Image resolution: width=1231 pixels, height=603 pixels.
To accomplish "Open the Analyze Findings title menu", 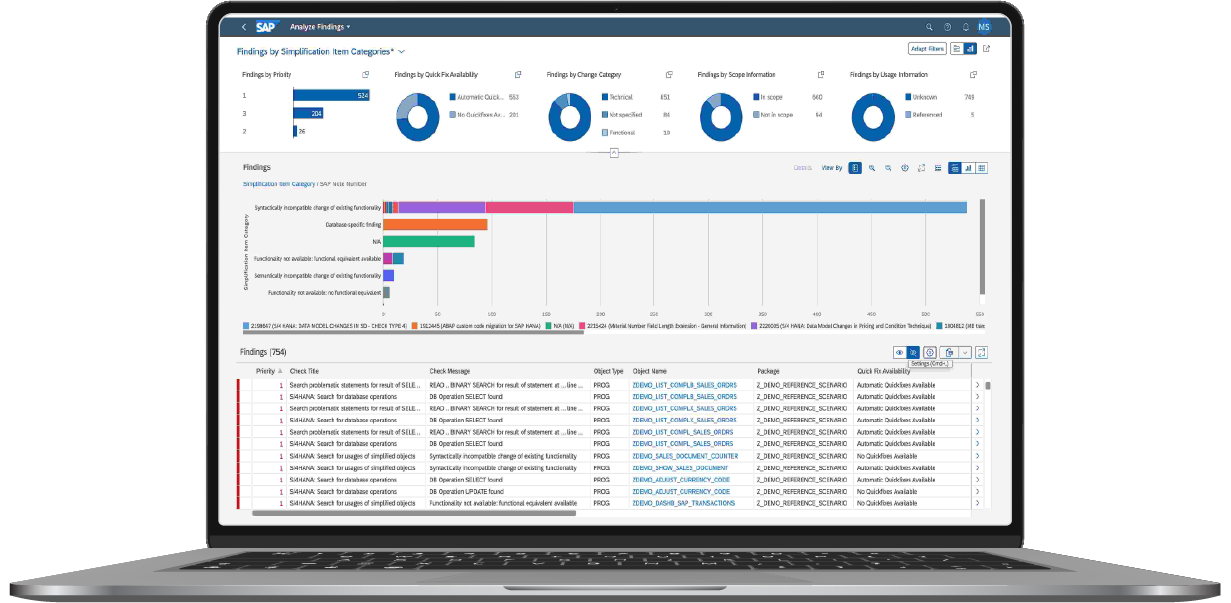I will [320, 27].
